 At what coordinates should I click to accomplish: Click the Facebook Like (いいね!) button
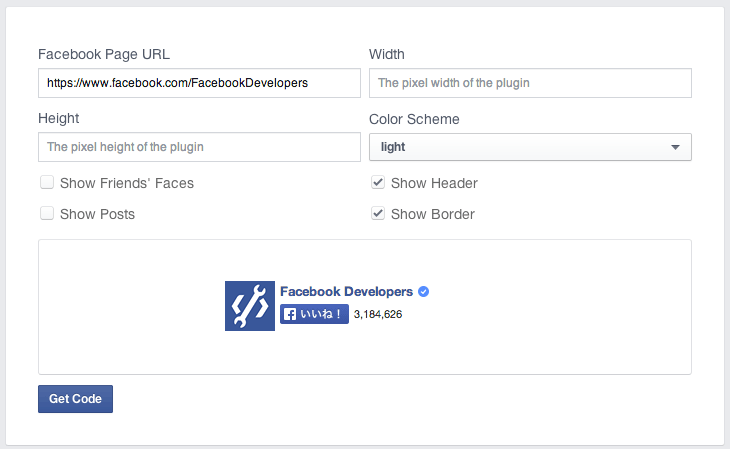tap(314, 314)
